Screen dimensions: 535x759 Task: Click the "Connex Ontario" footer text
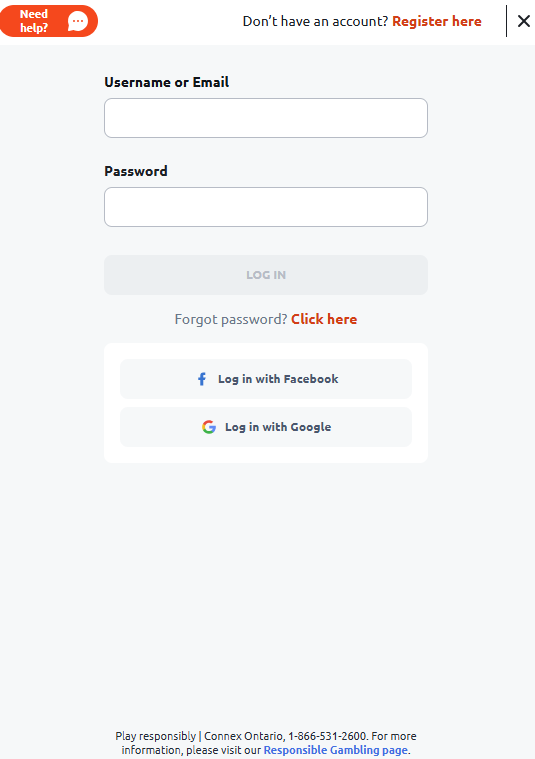tap(244, 736)
